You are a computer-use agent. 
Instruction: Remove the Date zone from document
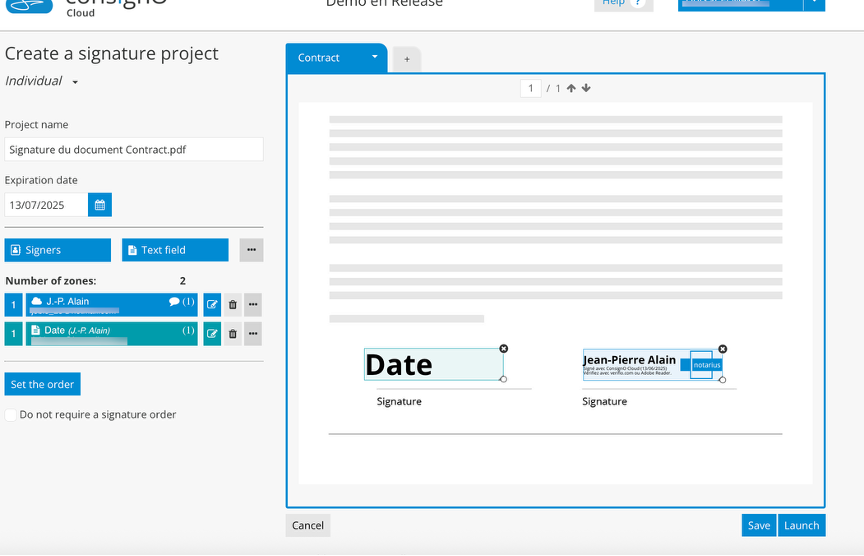point(503,349)
